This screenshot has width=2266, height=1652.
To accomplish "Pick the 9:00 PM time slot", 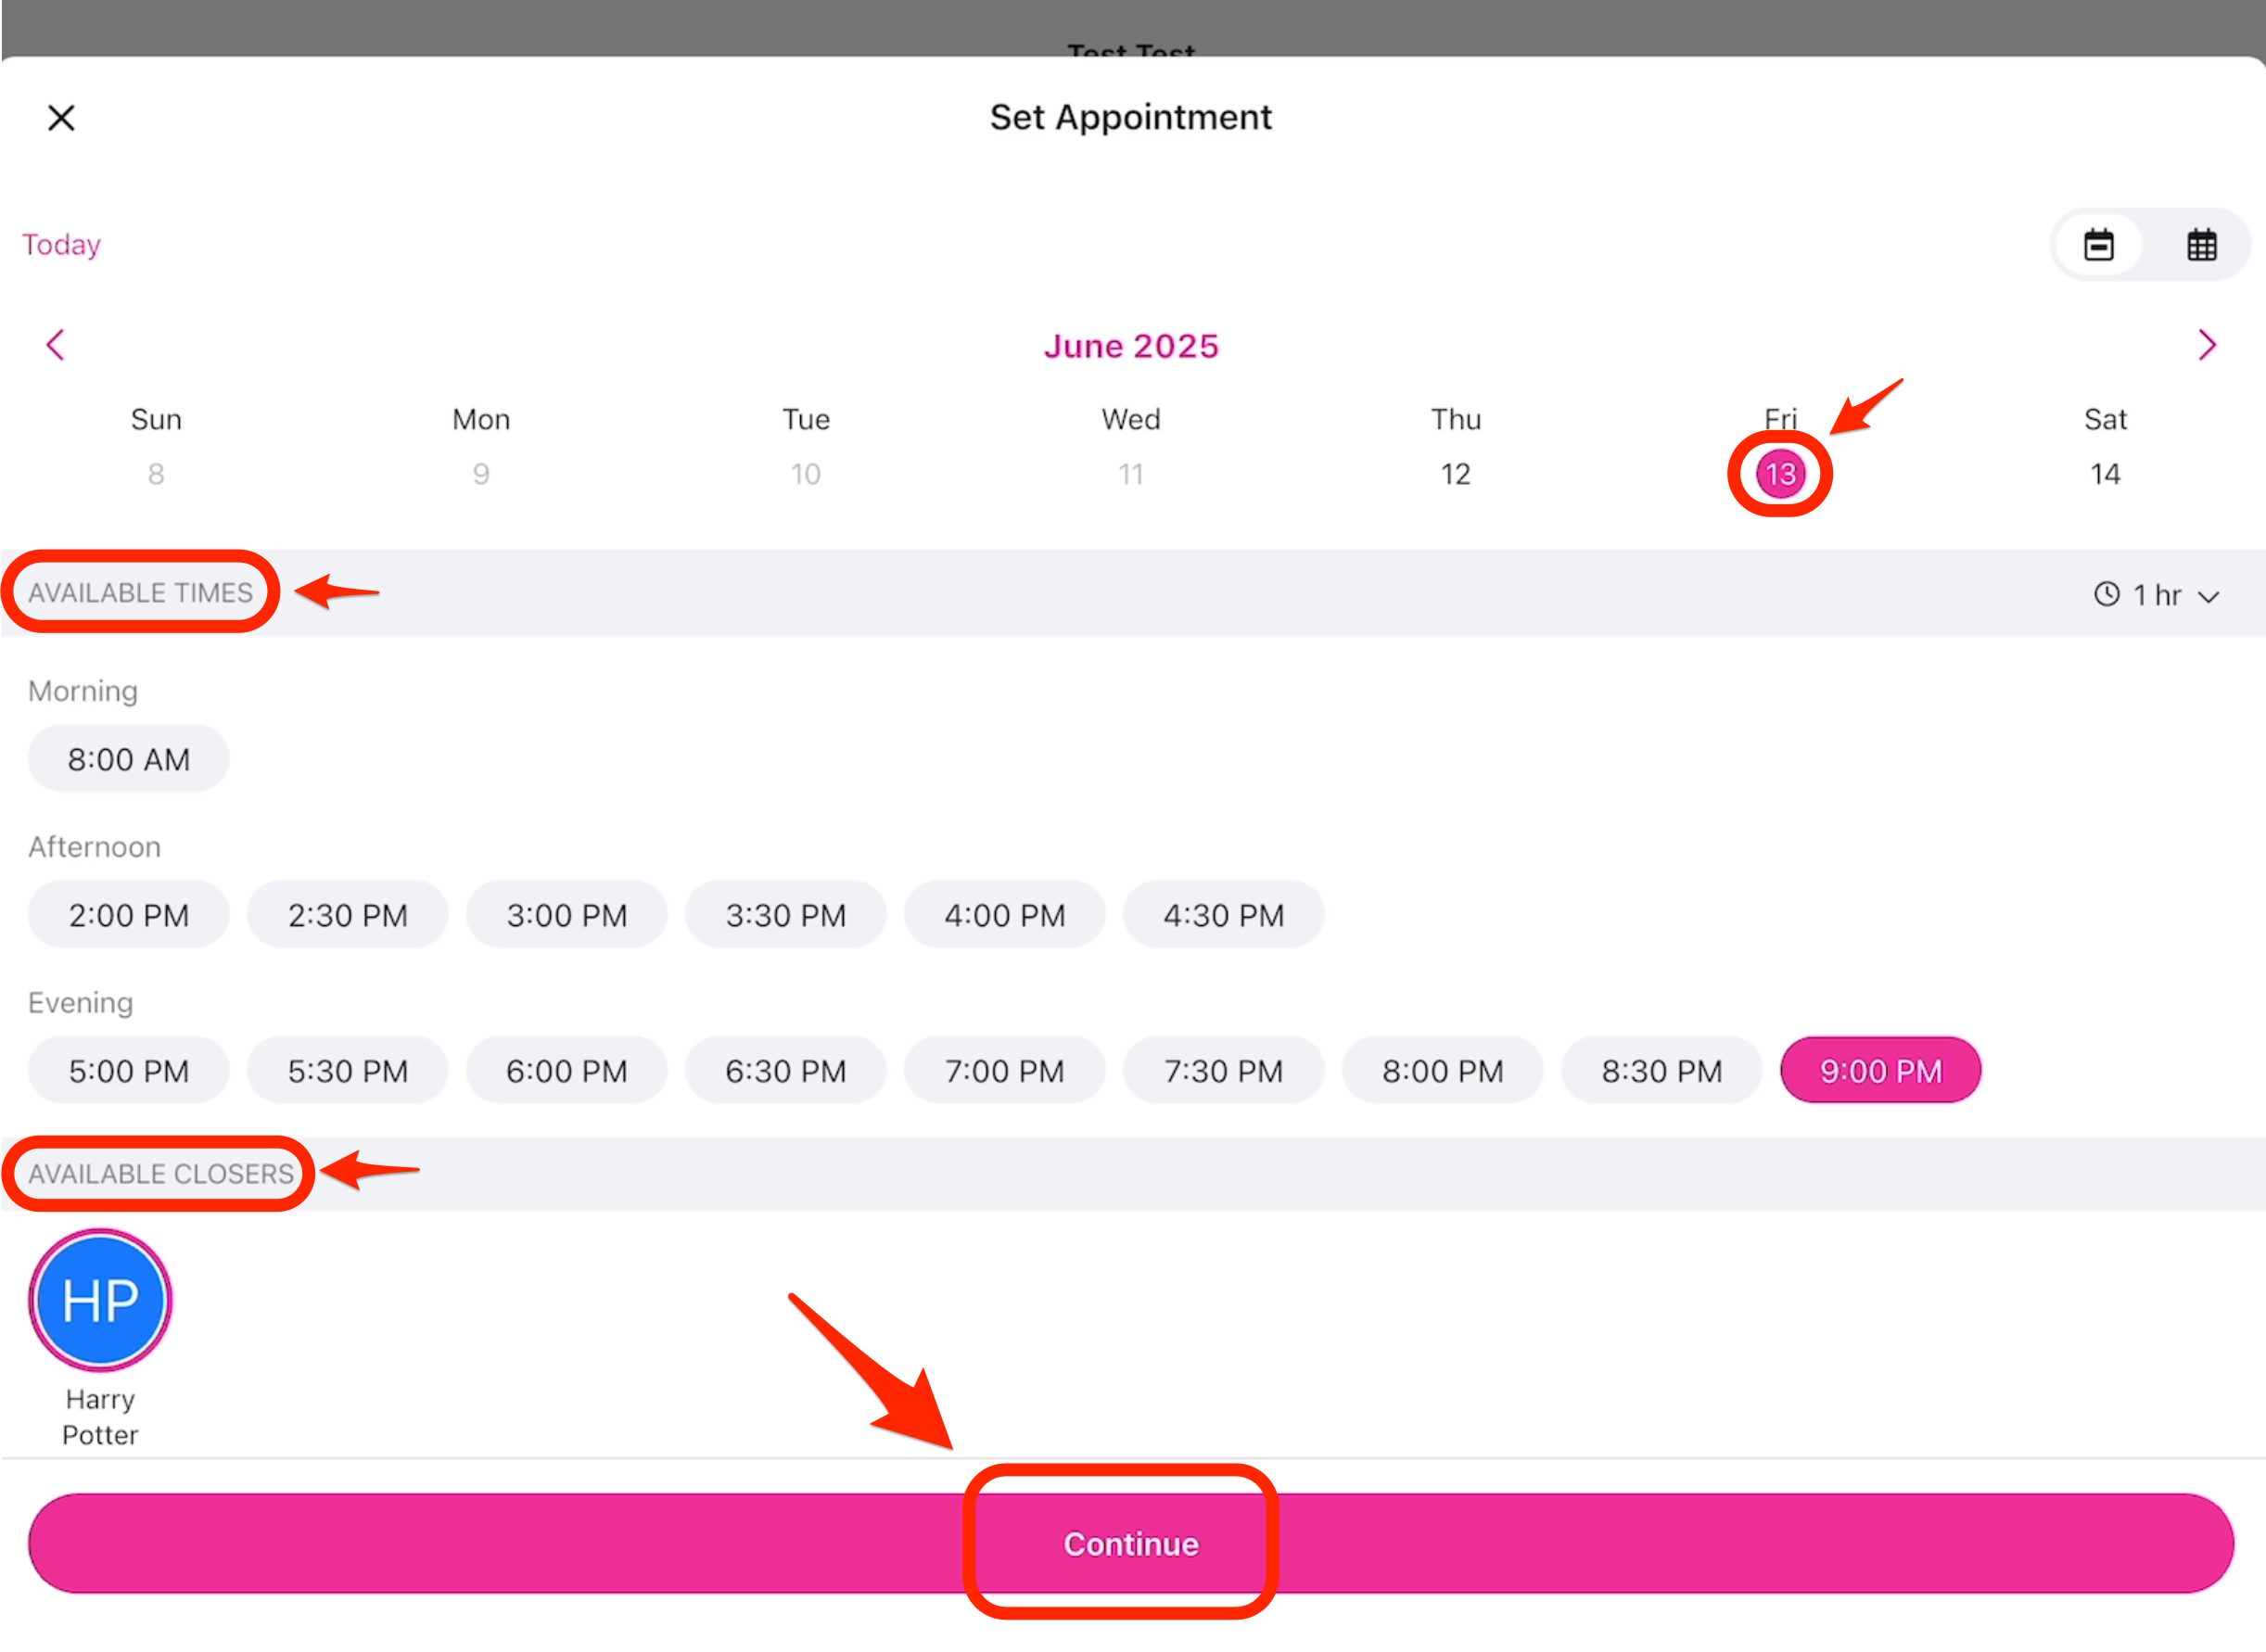I will [1880, 1071].
